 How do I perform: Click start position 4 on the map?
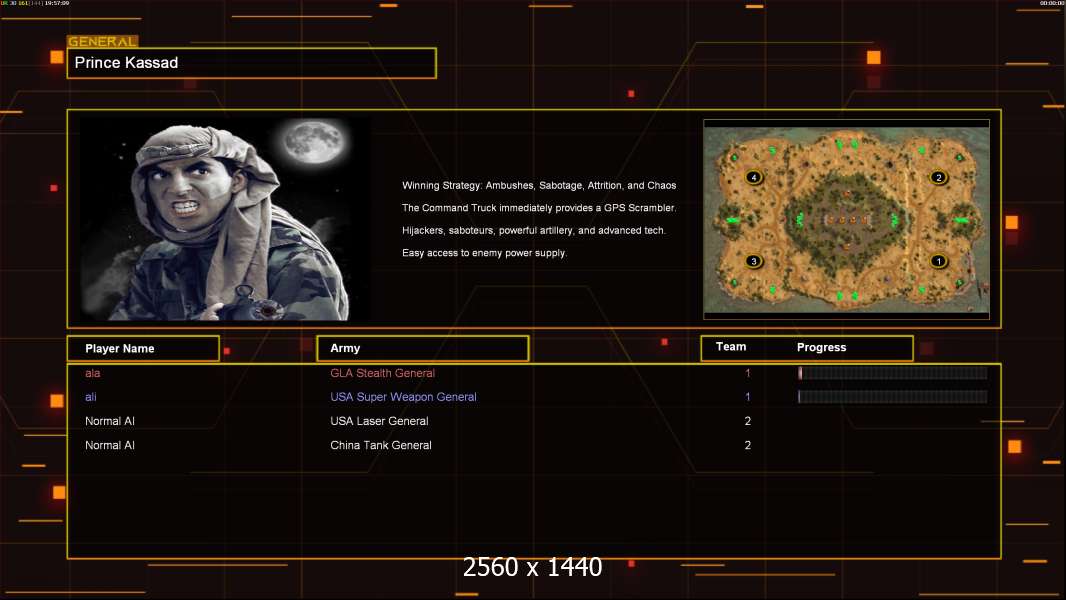tap(753, 177)
